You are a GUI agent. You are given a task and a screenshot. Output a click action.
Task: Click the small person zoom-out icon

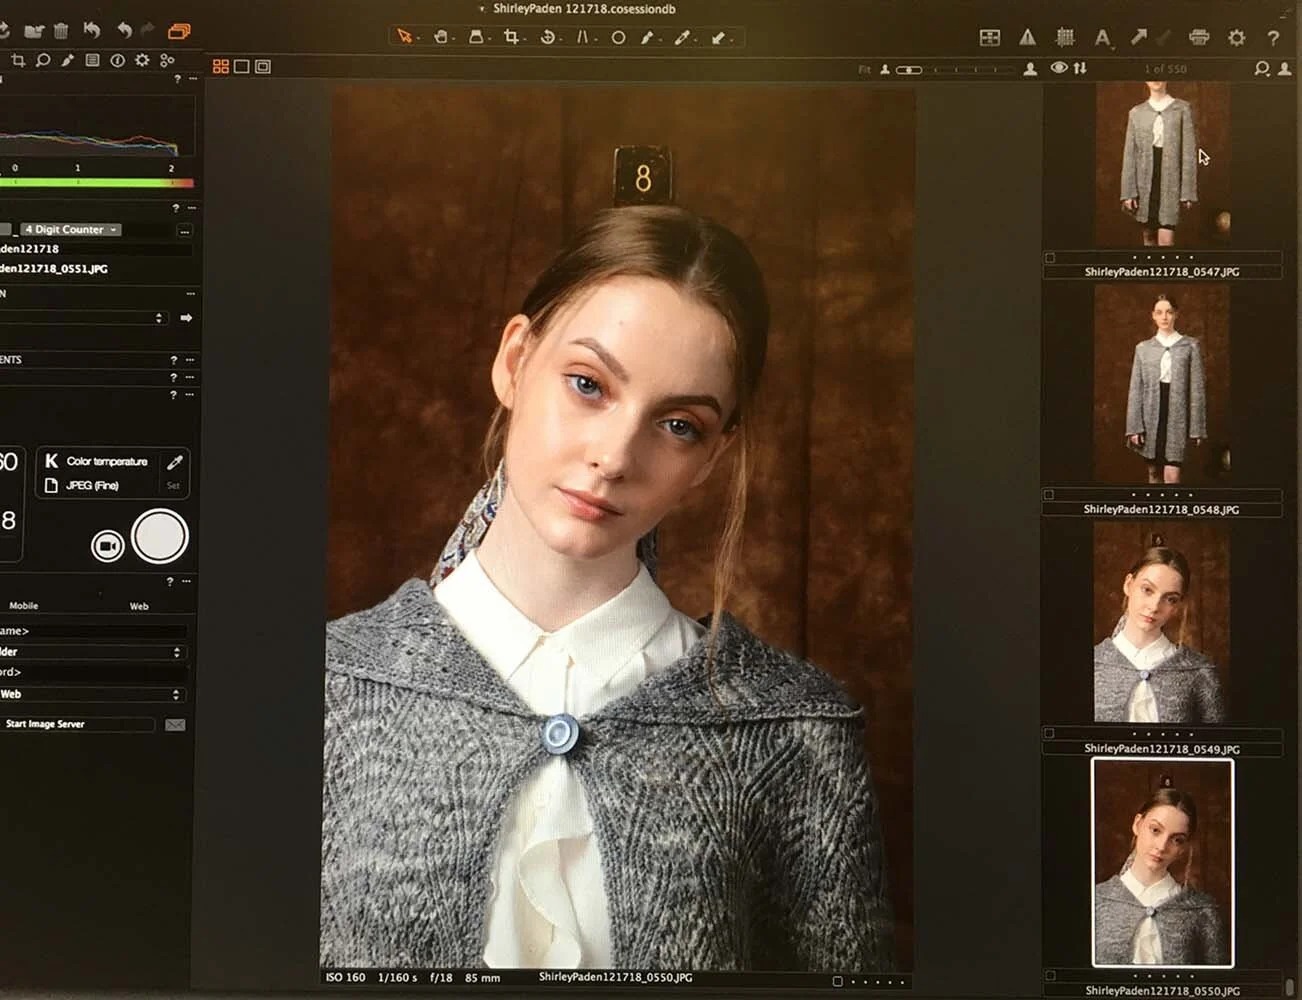[x=885, y=69]
